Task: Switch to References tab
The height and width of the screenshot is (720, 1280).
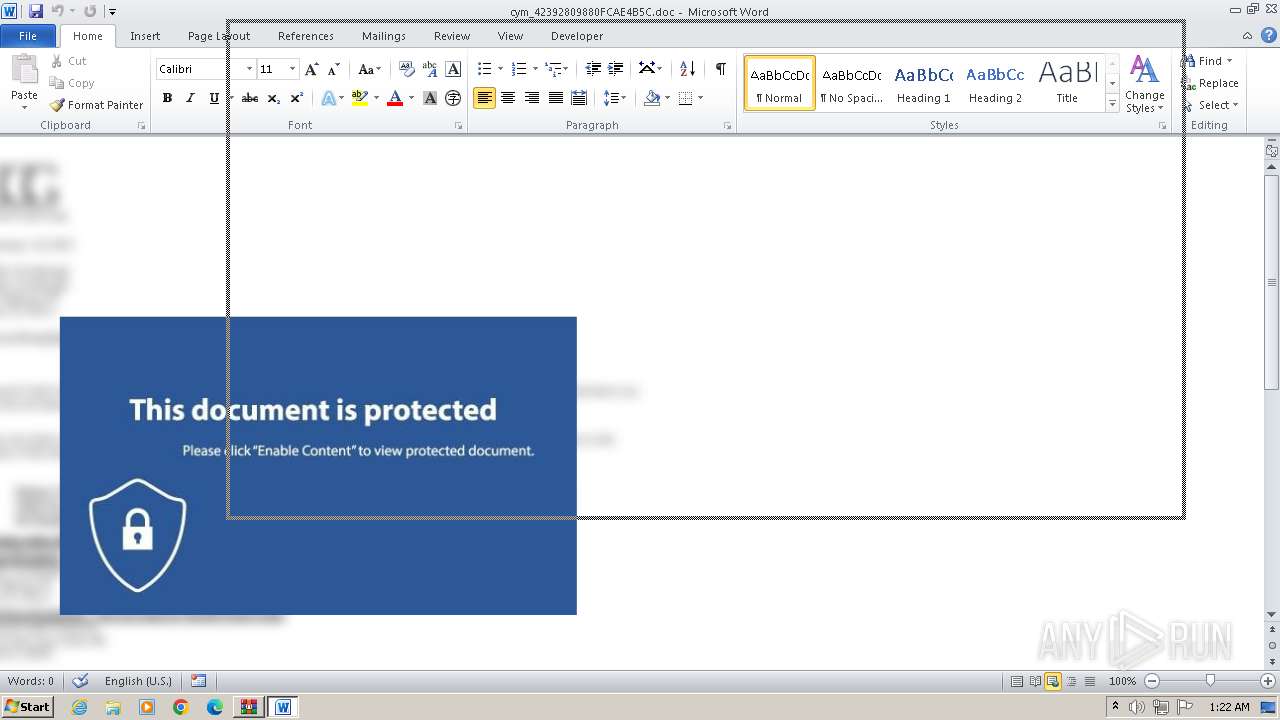Action: tap(306, 35)
